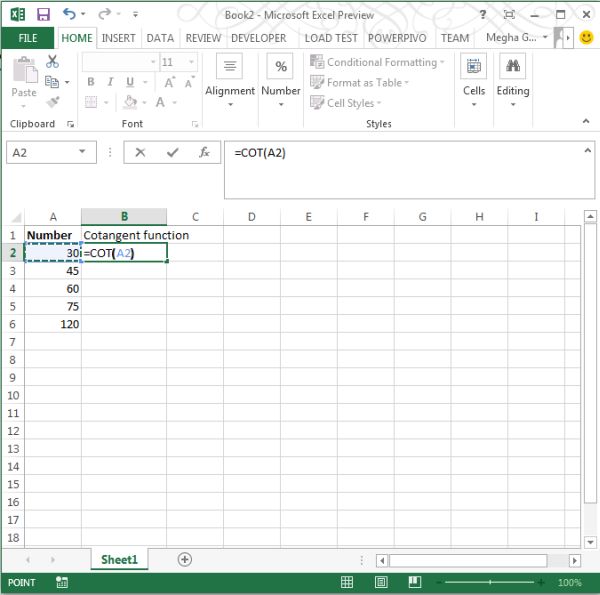
Task: Toggle Underline formatting
Action: (130, 82)
